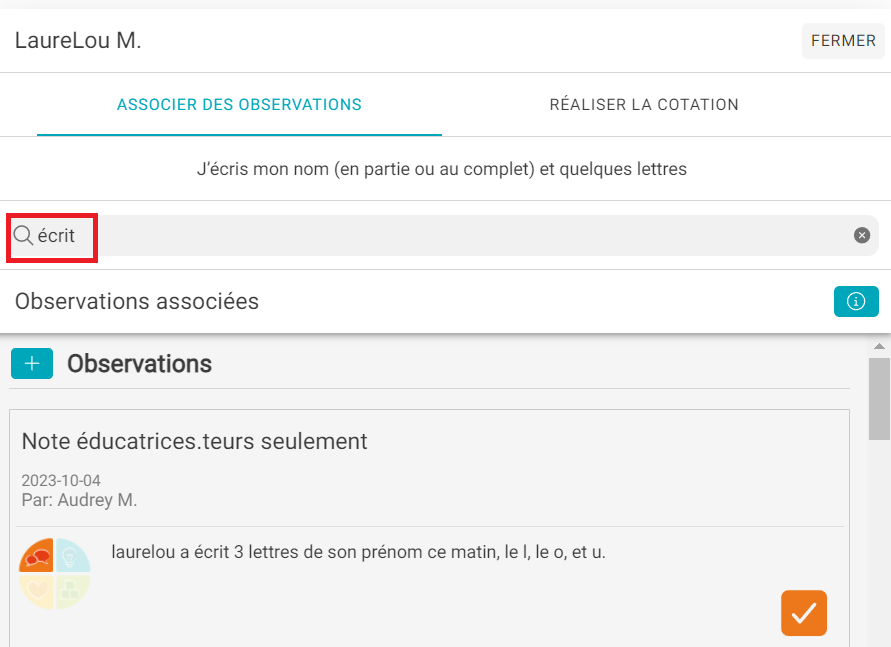
Task: Toggle the orange checkmark on the observation
Action: (803, 613)
